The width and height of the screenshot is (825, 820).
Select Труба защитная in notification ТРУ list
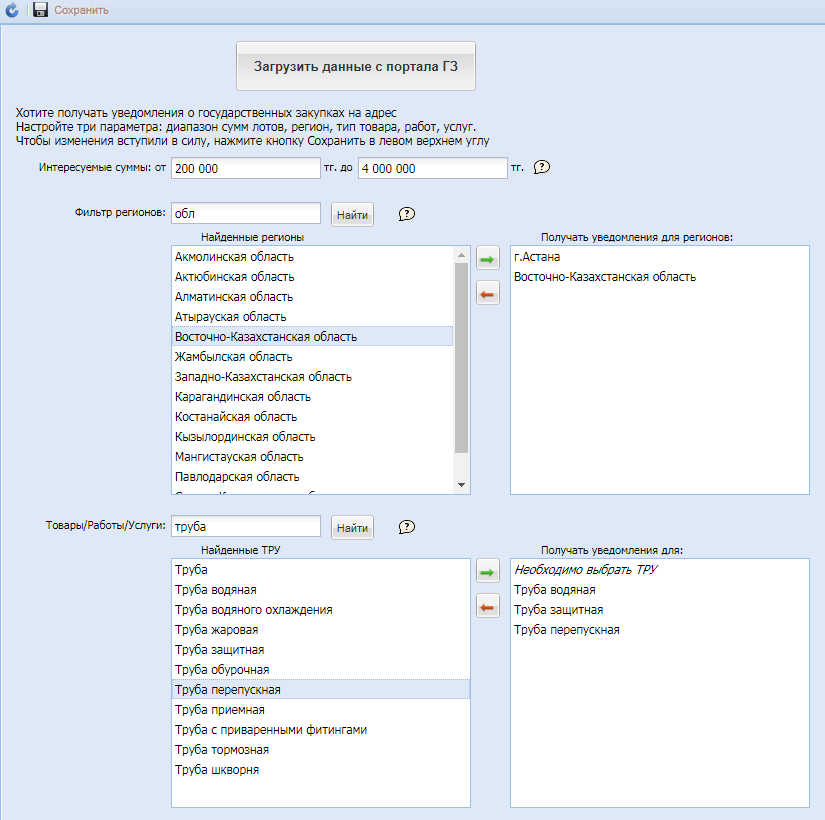pyautogui.click(x=660, y=610)
